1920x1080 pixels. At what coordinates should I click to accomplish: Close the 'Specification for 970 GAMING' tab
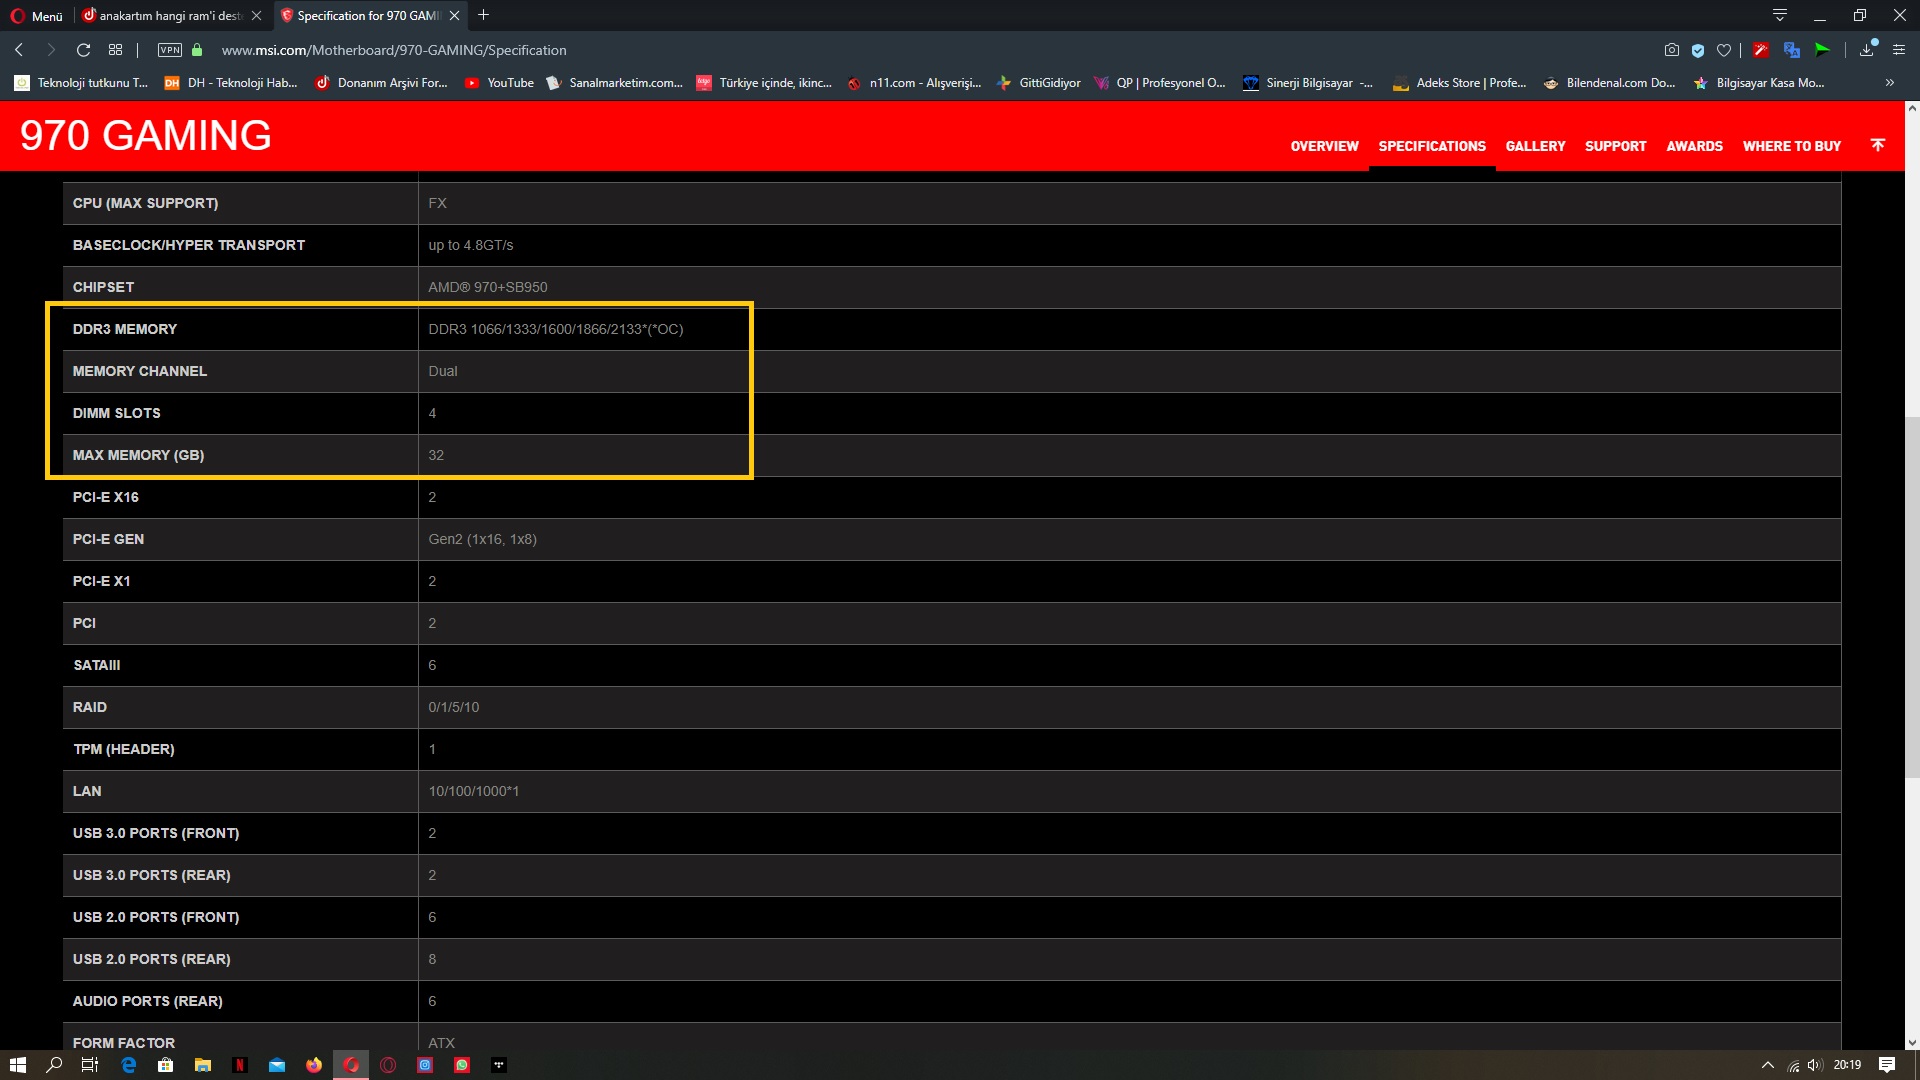coord(455,16)
